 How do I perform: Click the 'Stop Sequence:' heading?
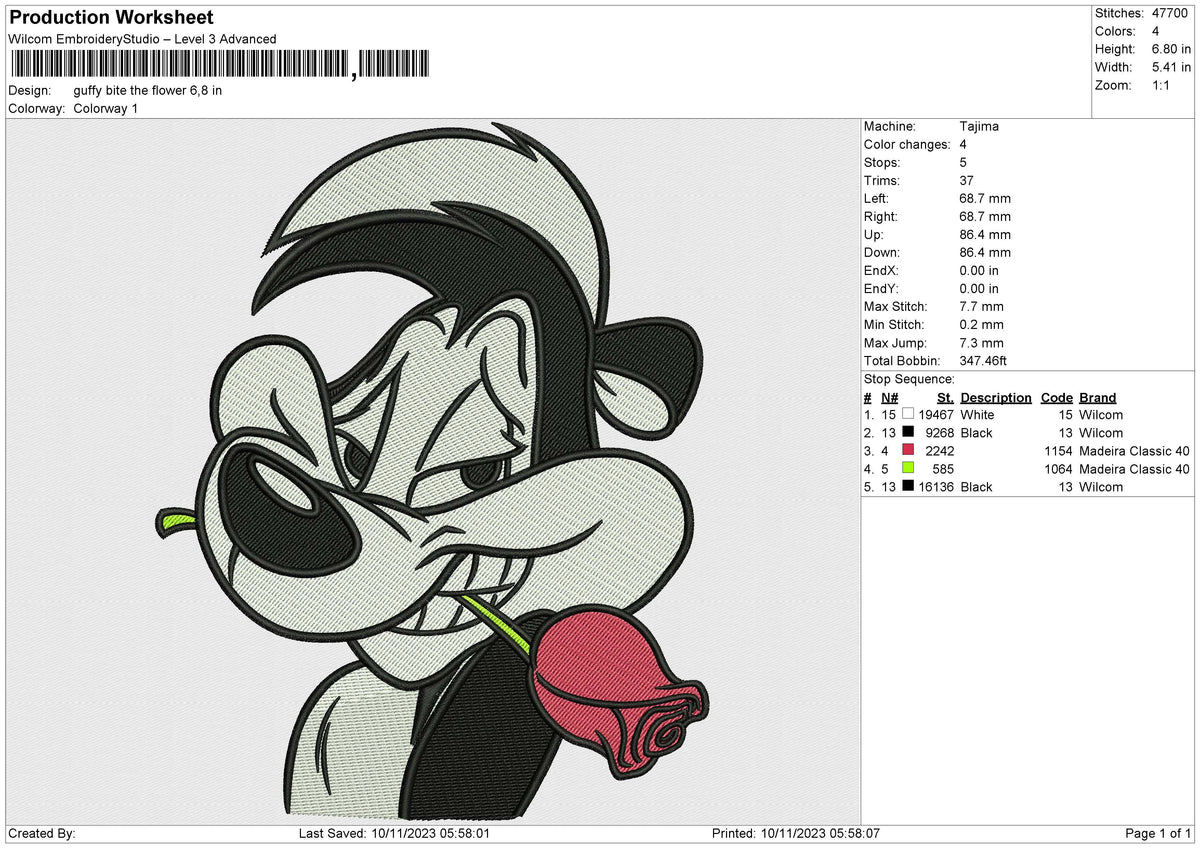(x=909, y=379)
